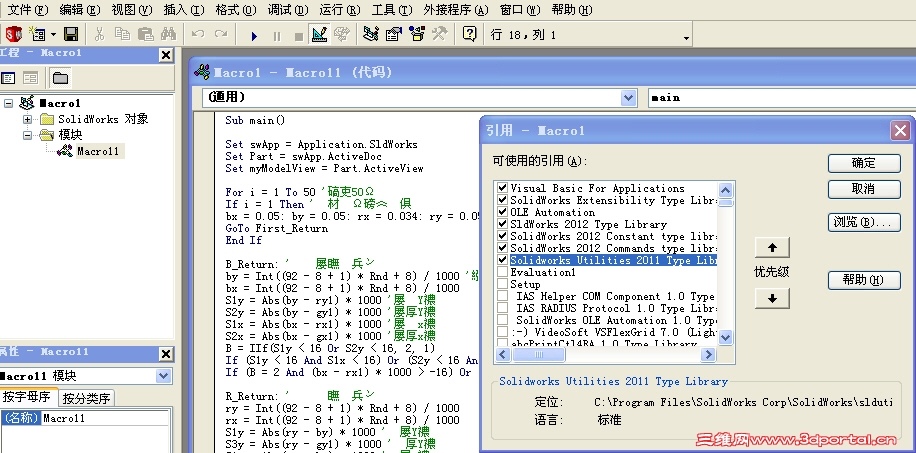This screenshot has height=453, width=916.
Task: Check IAS RADIUS Protocol reference
Action: click(502, 308)
